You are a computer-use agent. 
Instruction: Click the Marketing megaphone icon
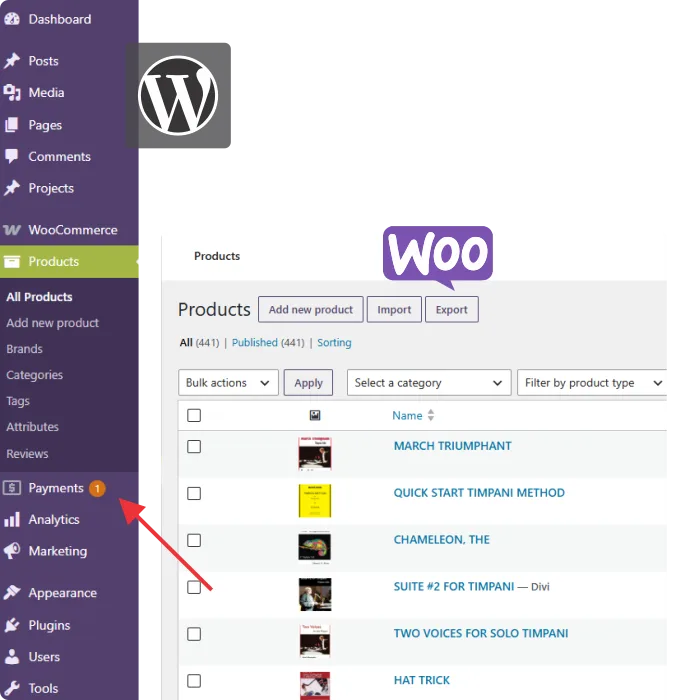pos(12,551)
